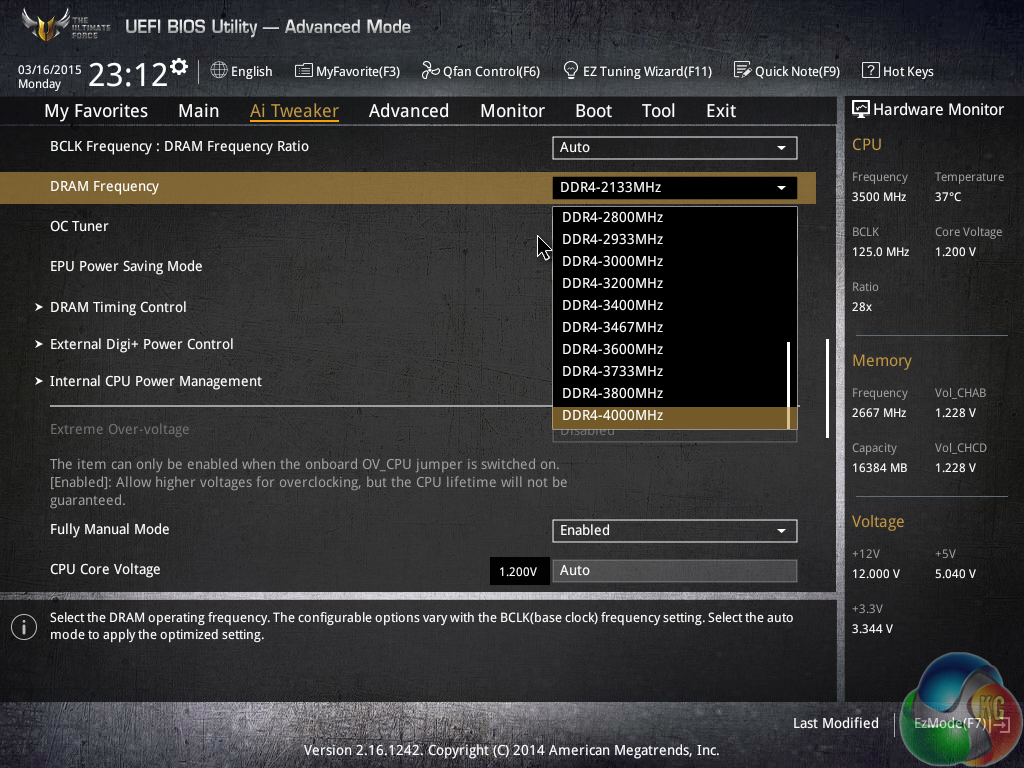Click the Hot Keys question mark icon
Screen dimensions: 1024x768
tap(871, 71)
